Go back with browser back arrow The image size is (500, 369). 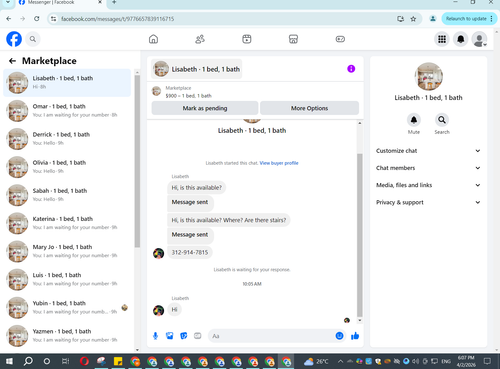coord(9,19)
